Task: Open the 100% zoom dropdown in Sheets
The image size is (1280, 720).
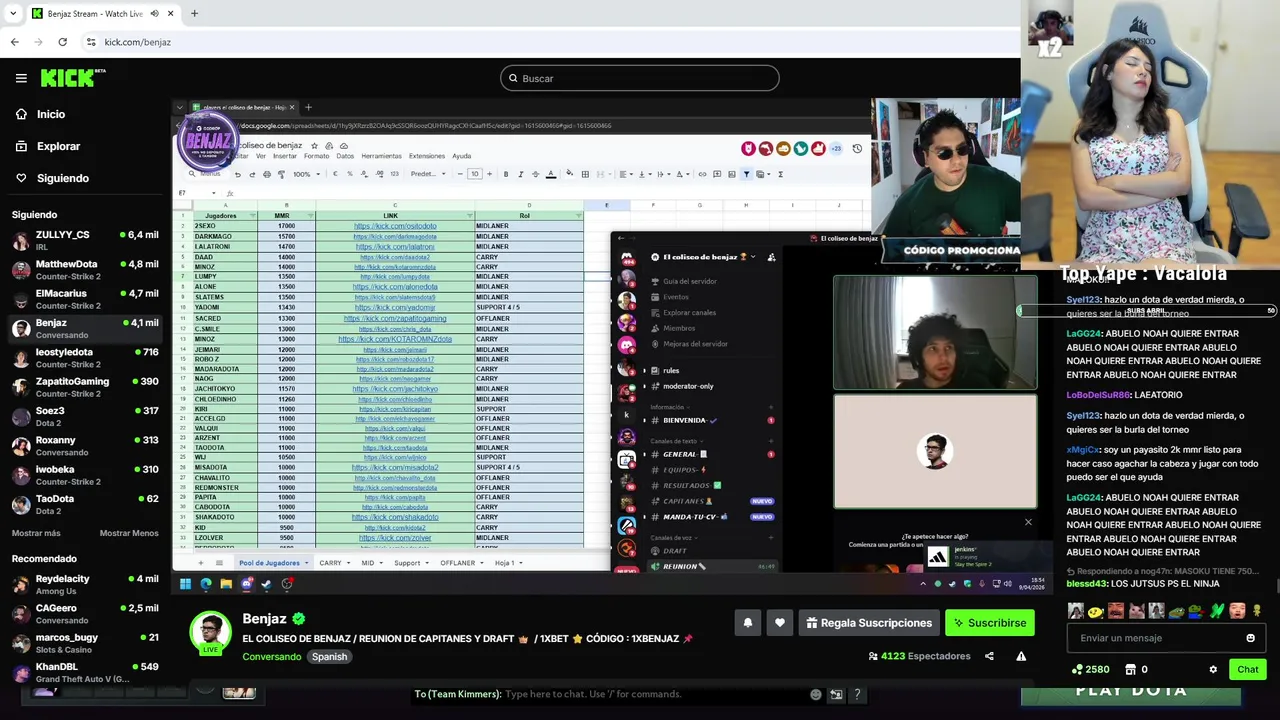Action: (x=305, y=174)
